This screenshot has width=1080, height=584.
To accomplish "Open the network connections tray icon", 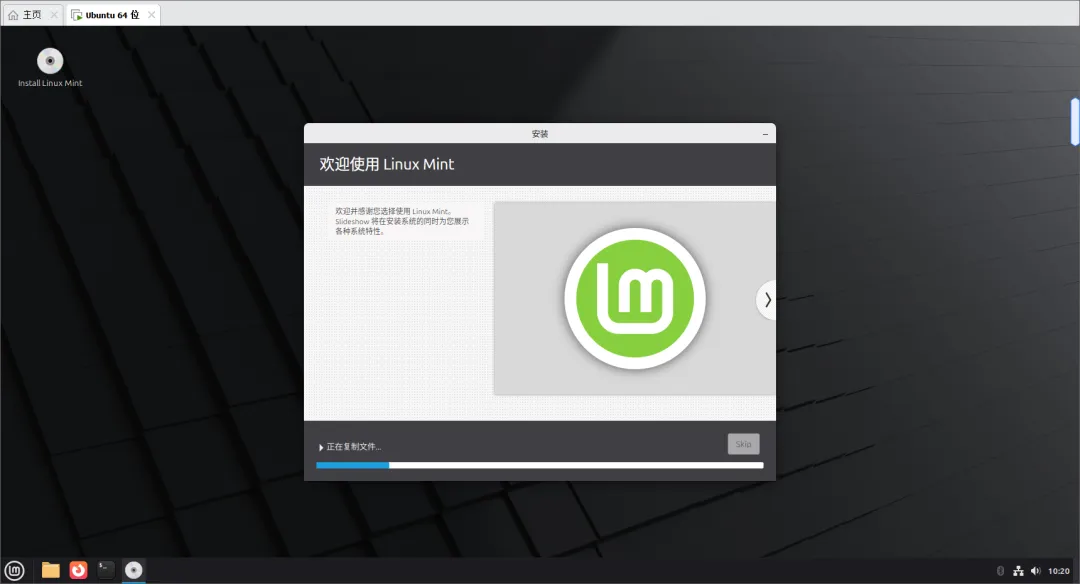I will [1018, 571].
